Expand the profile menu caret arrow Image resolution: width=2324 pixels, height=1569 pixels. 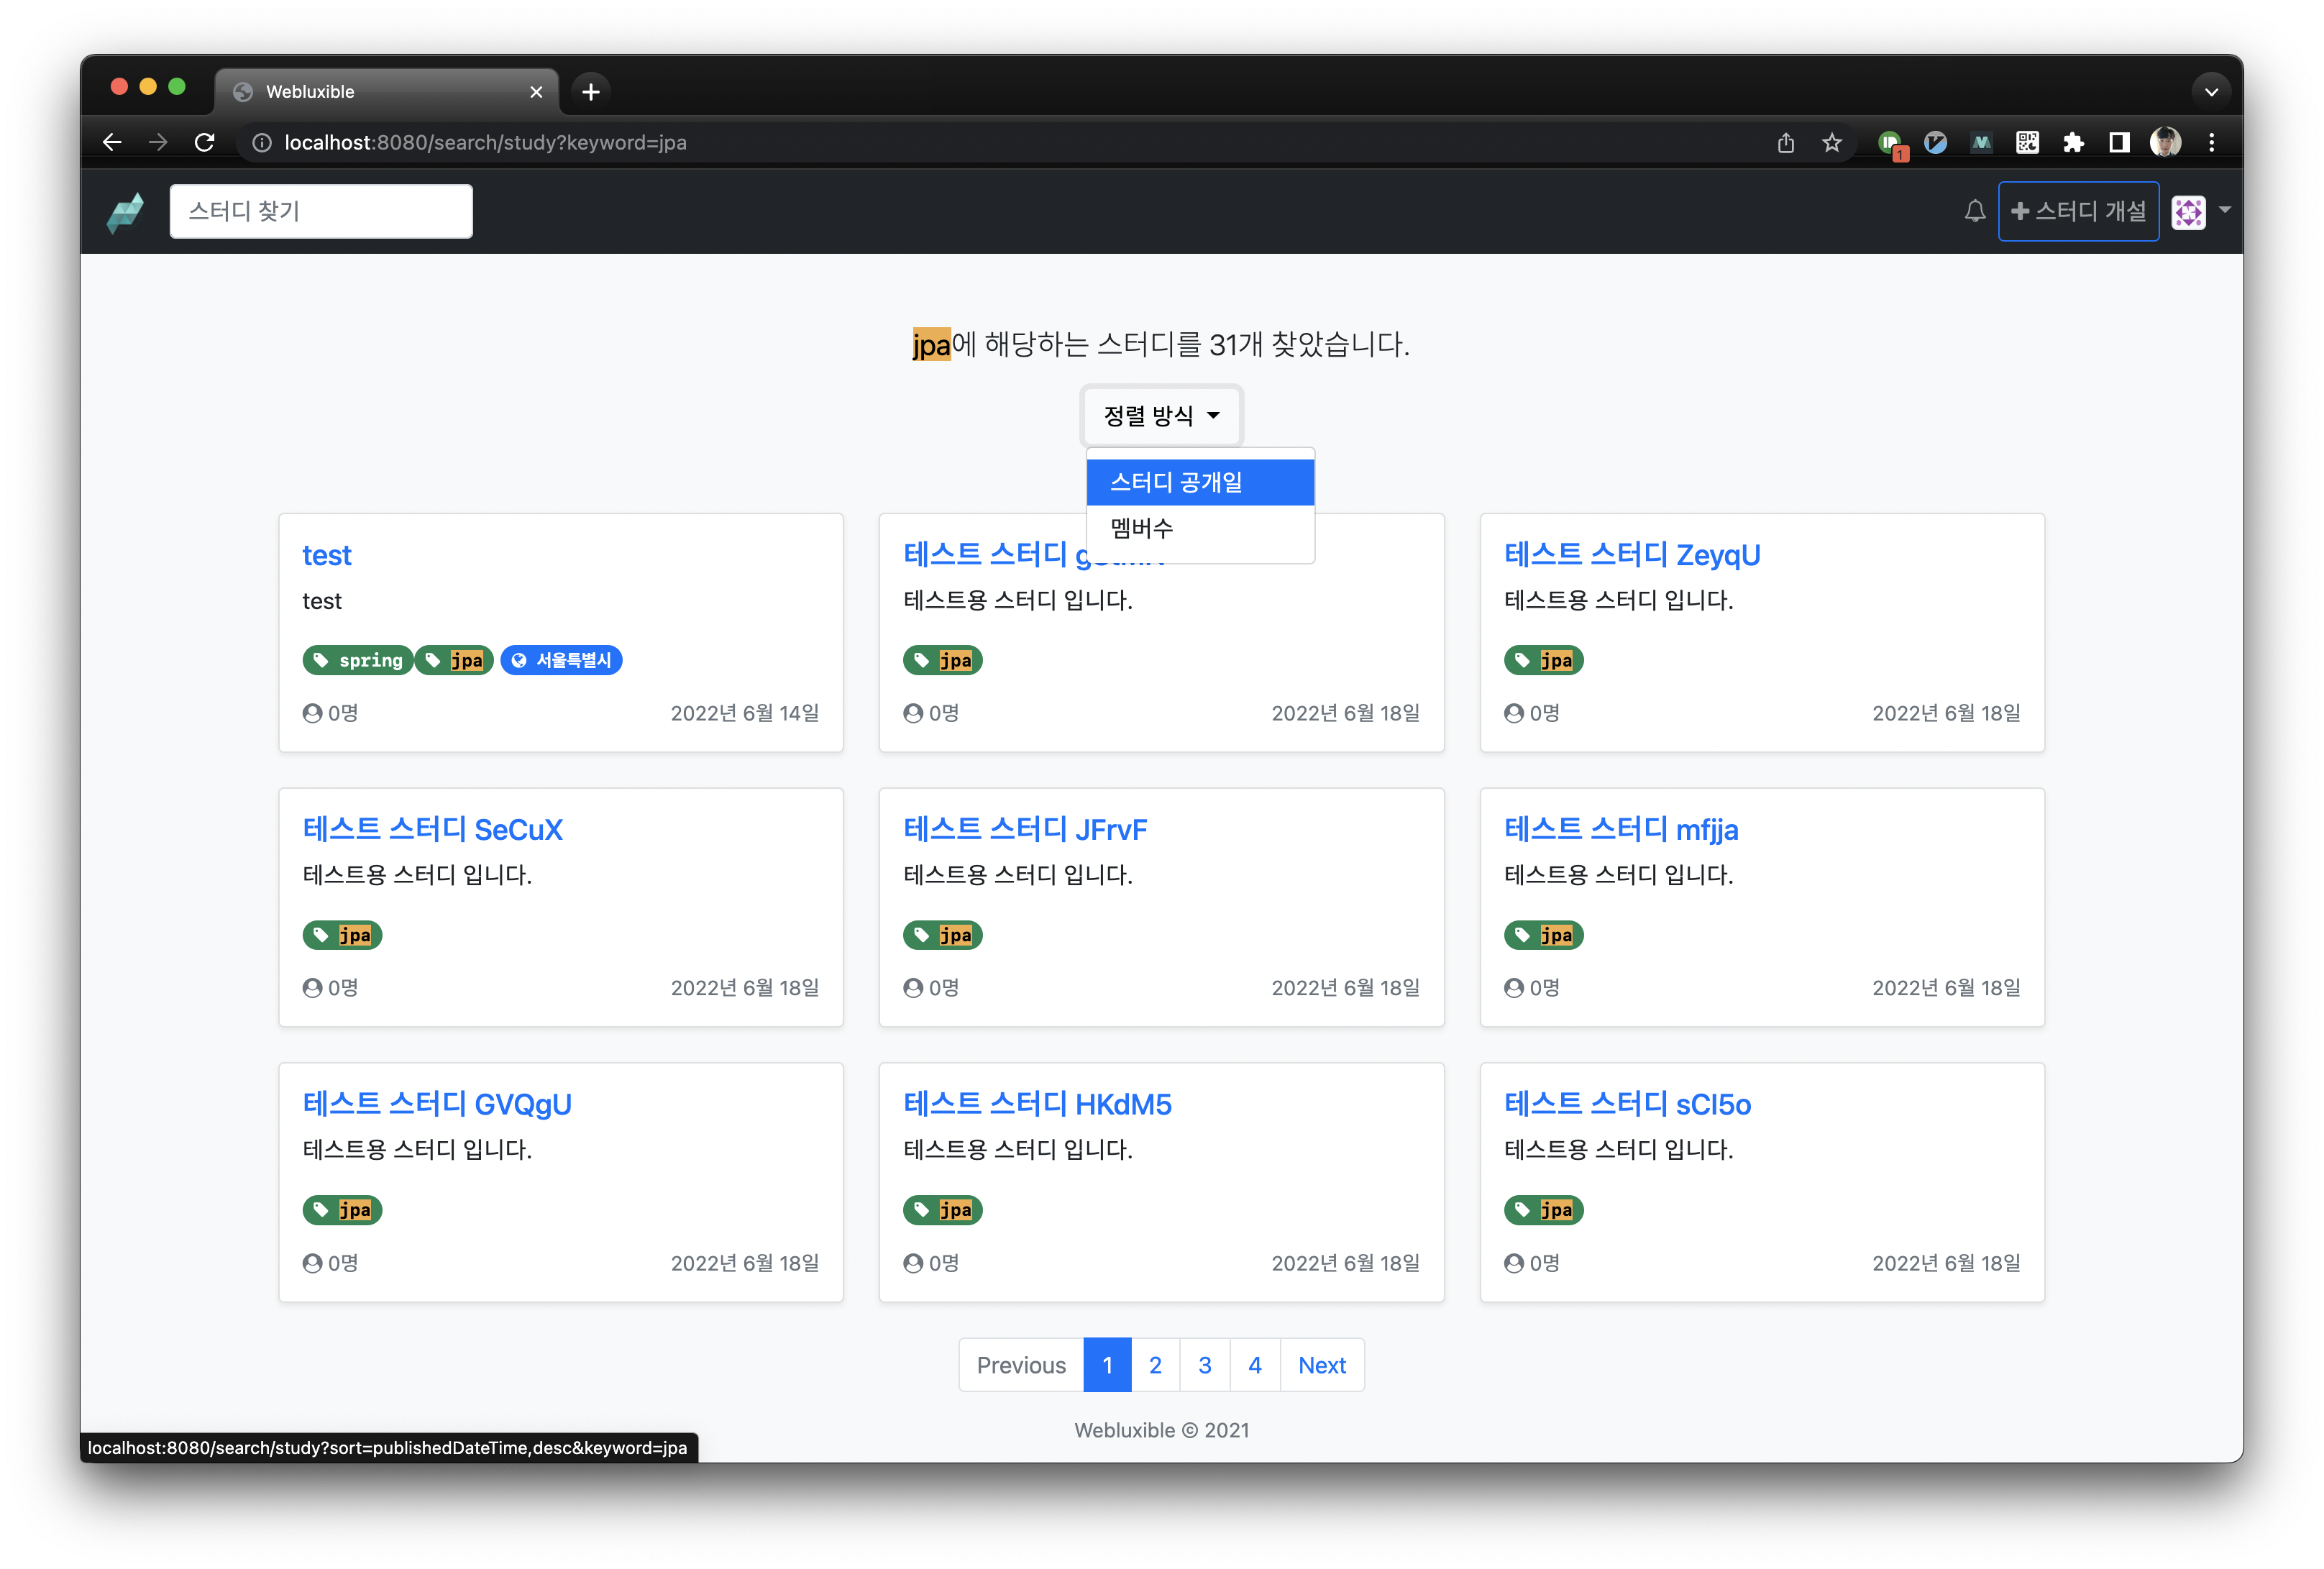click(x=2225, y=210)
